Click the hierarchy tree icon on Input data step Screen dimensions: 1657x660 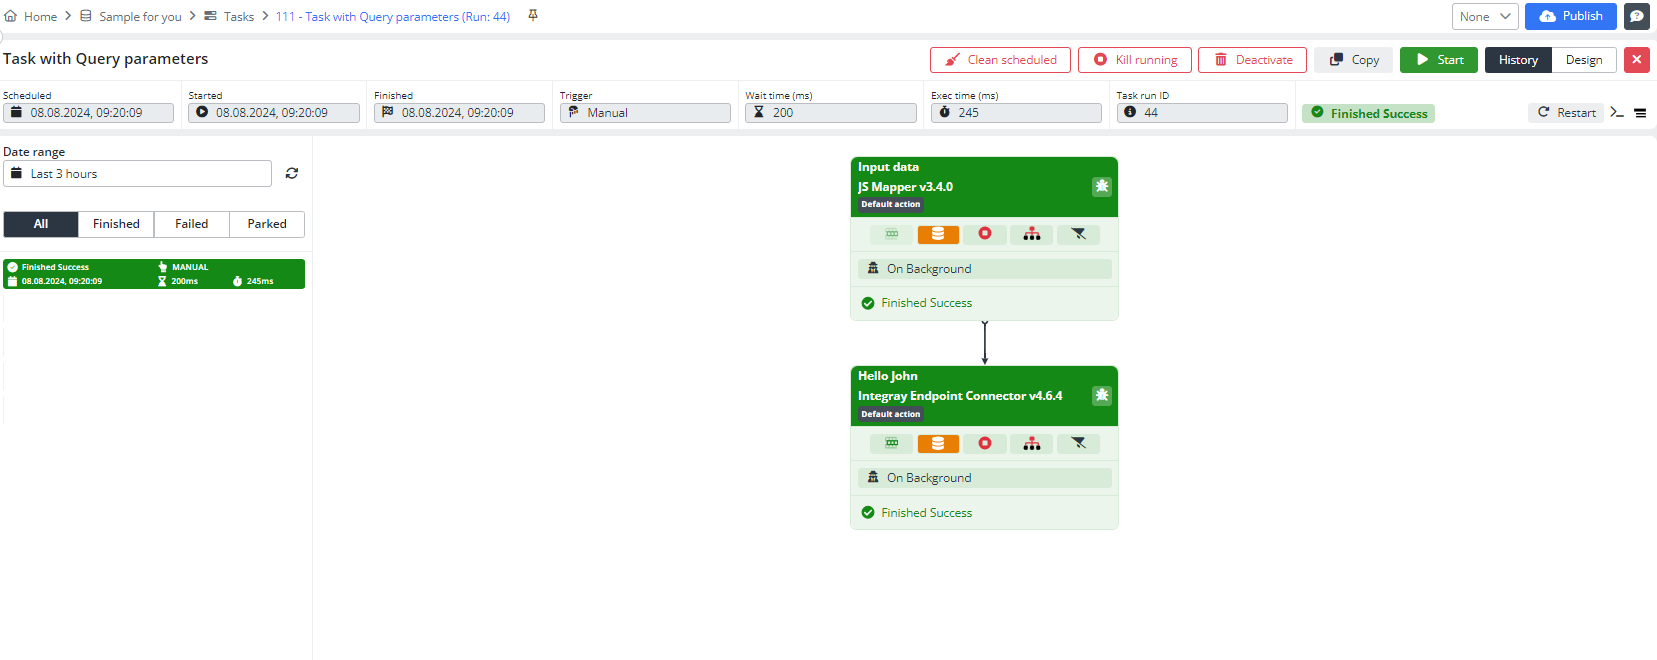point(1031,234)
